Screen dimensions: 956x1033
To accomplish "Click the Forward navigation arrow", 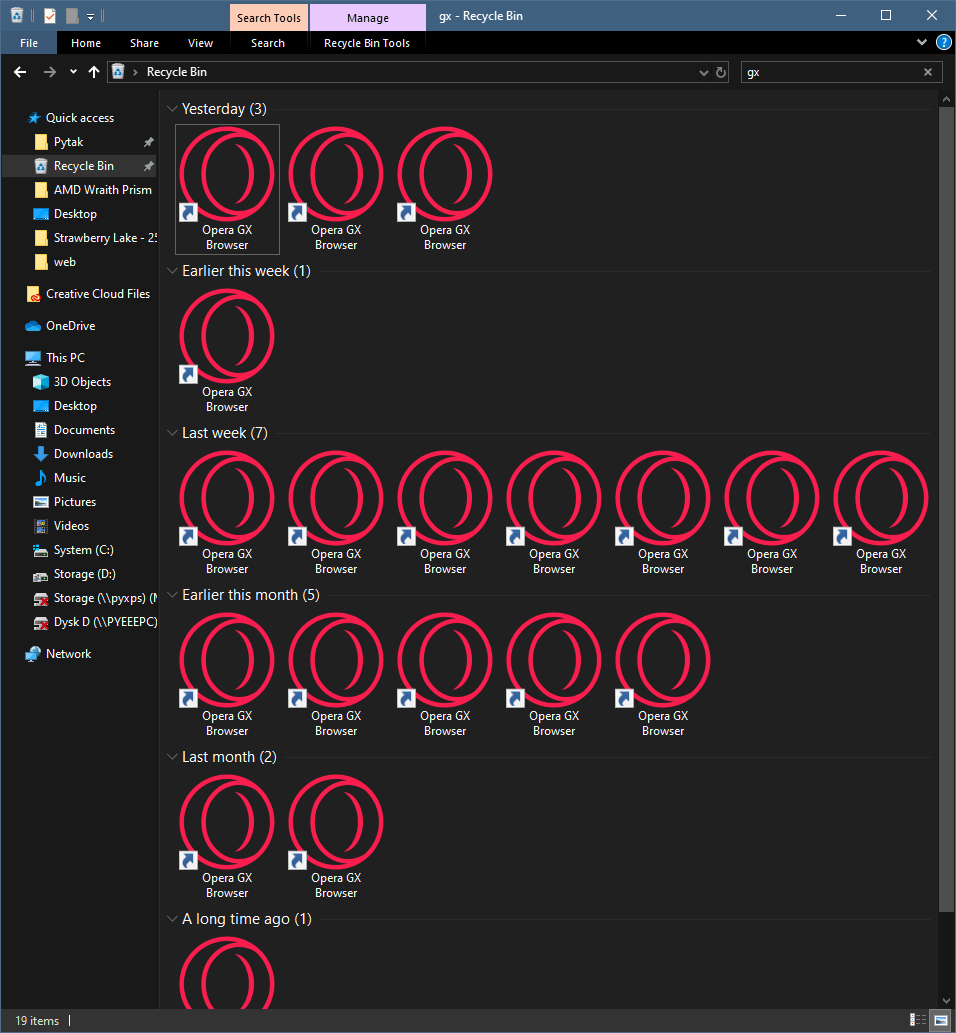I will click(49, 72).
